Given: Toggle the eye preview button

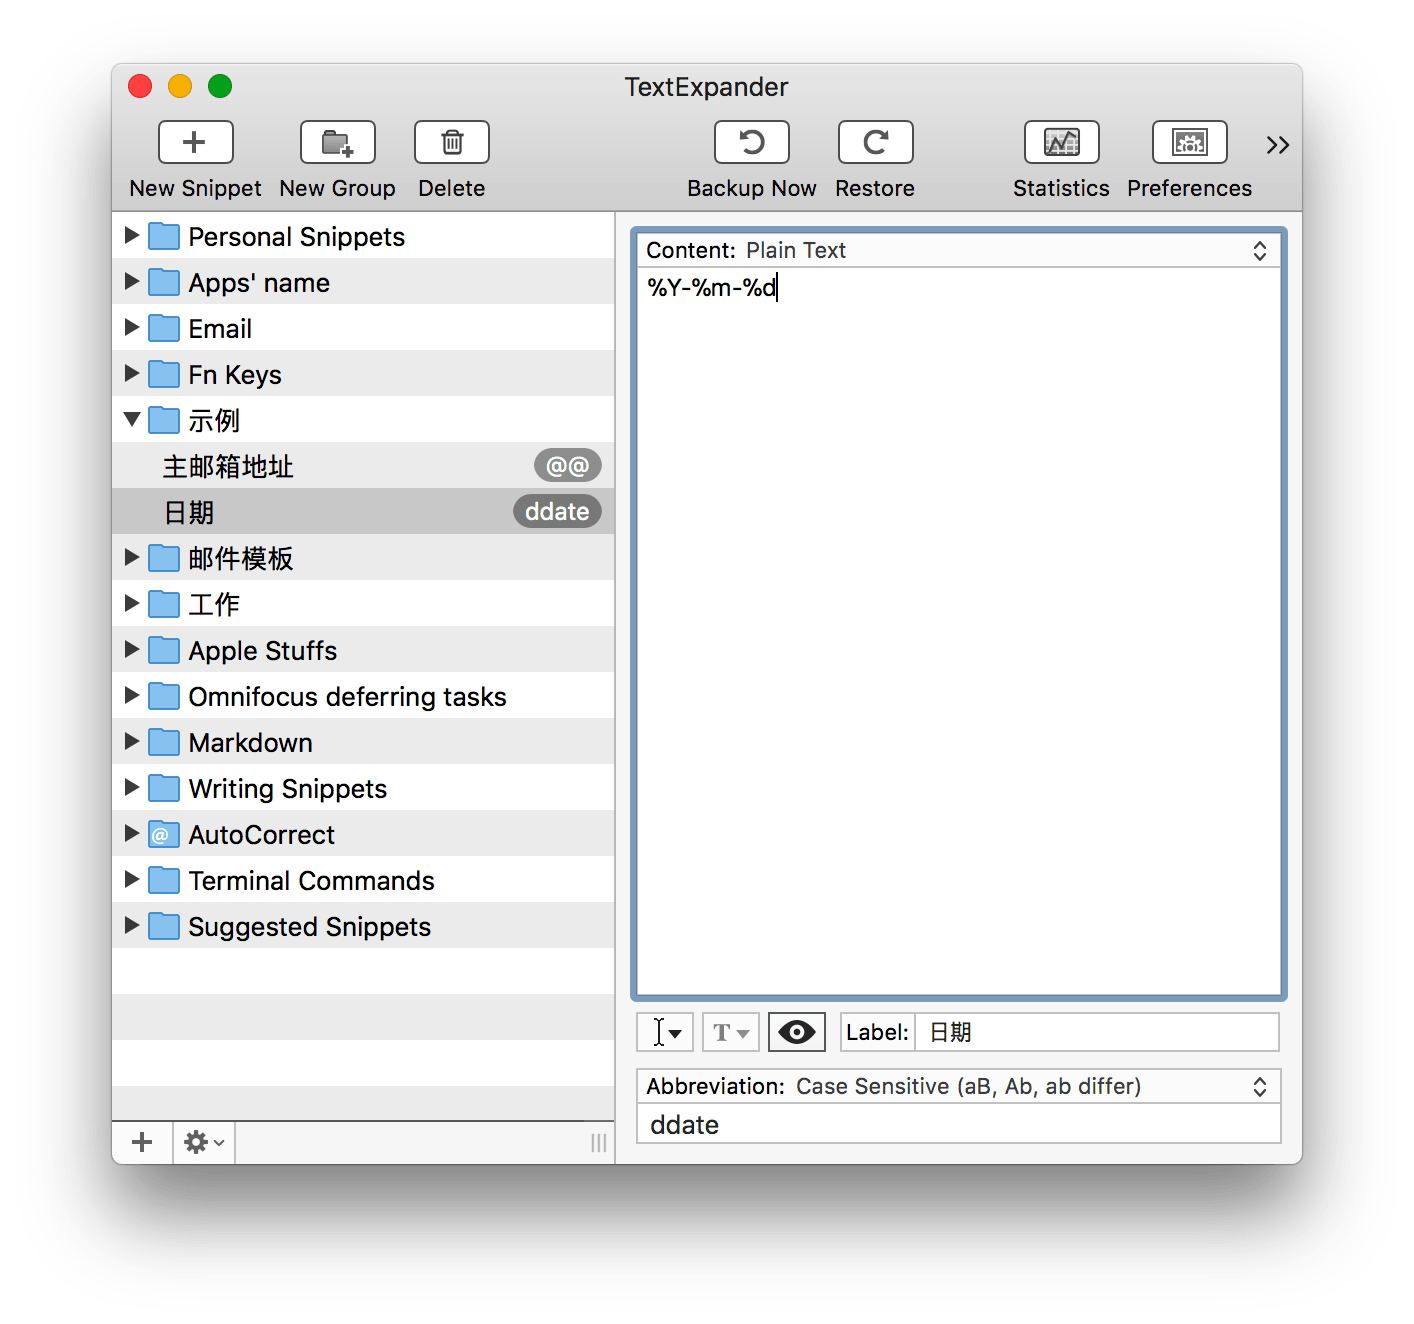Looking at the screenshot, I should tap(796, 1032).
